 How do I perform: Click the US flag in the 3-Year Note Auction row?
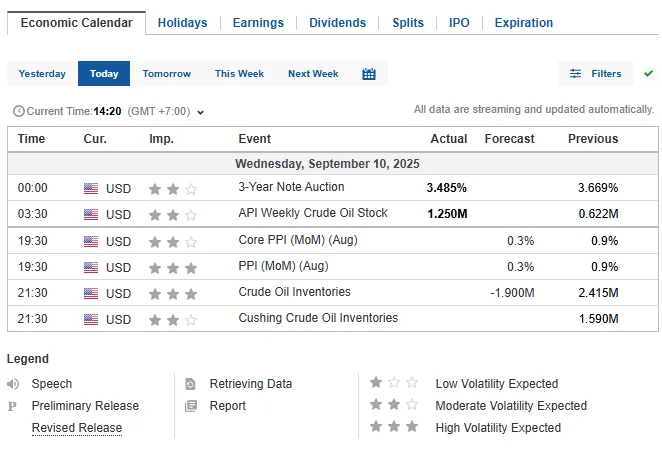pyautogui.click(x=91, y=188)
